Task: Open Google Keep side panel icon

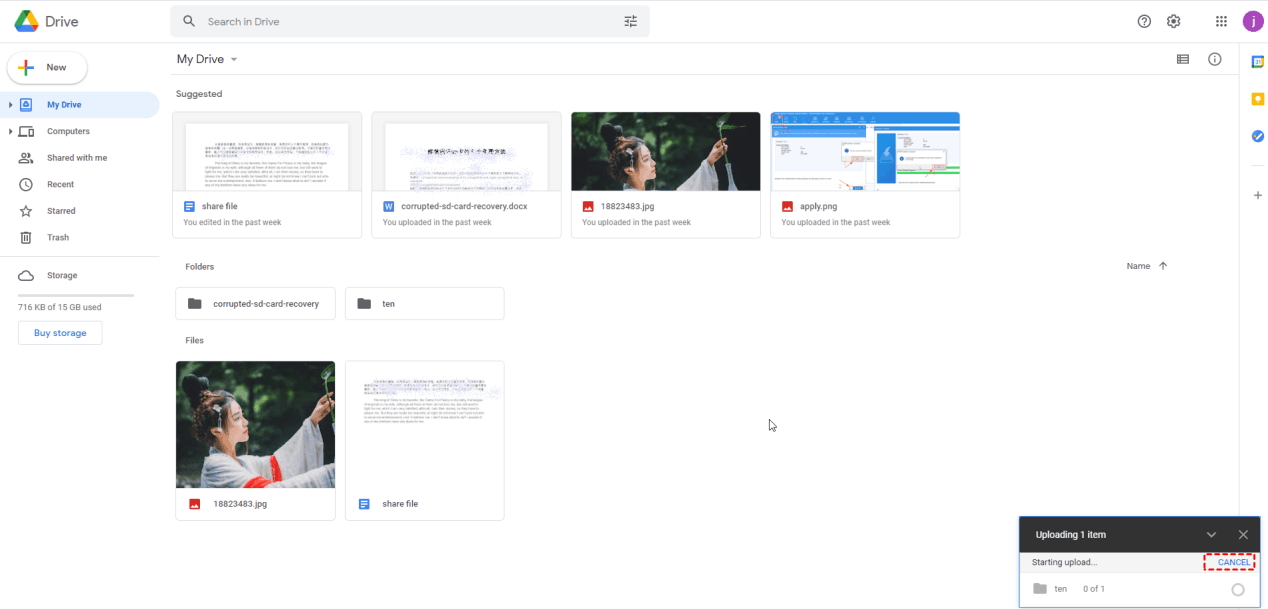Action: pyautogui.click(x=1258, y=99)
